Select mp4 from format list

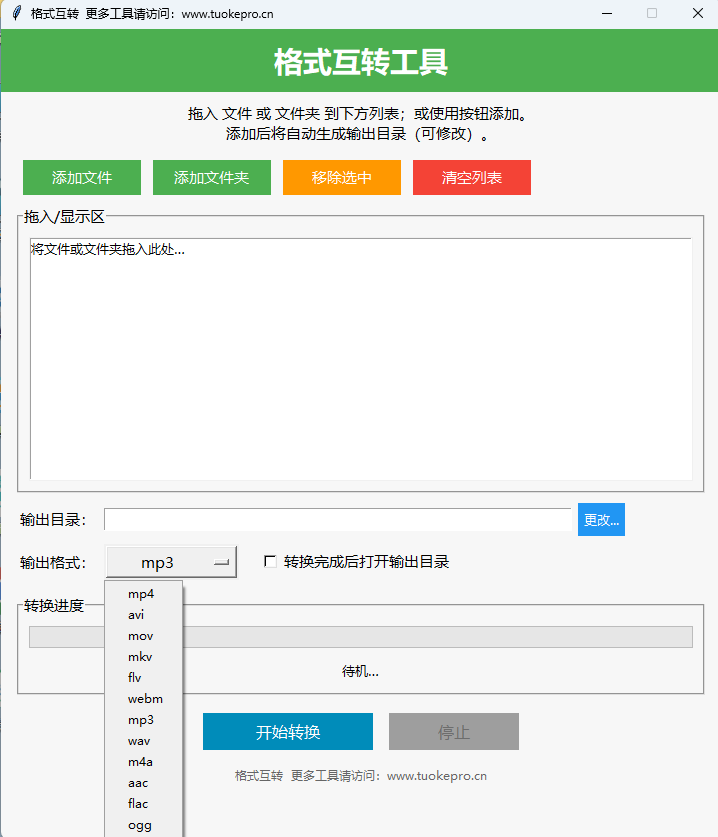[141, 593]
